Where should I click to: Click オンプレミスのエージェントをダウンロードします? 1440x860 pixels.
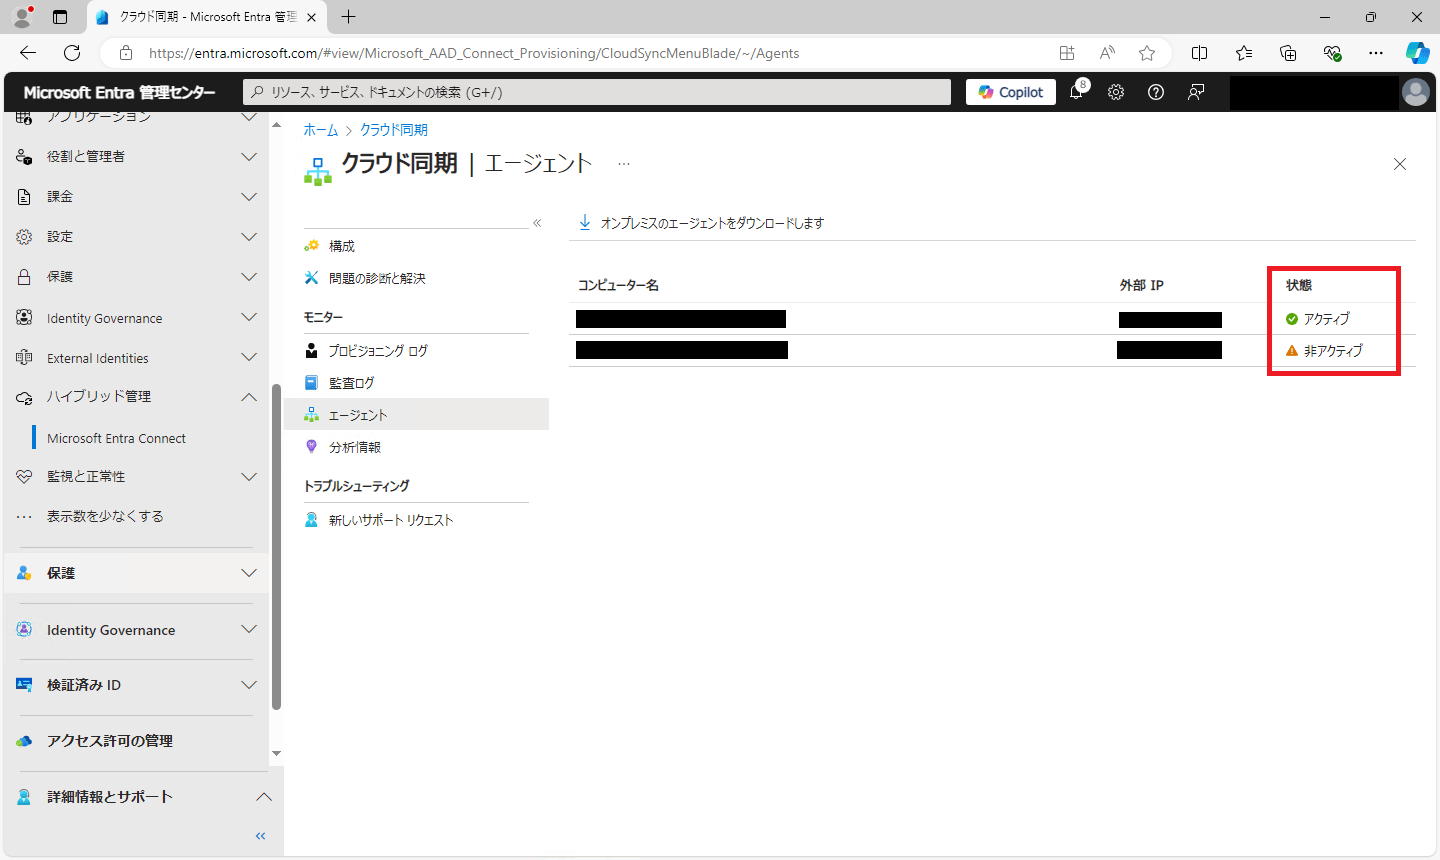pyautogui.click(x=701, y=223)
